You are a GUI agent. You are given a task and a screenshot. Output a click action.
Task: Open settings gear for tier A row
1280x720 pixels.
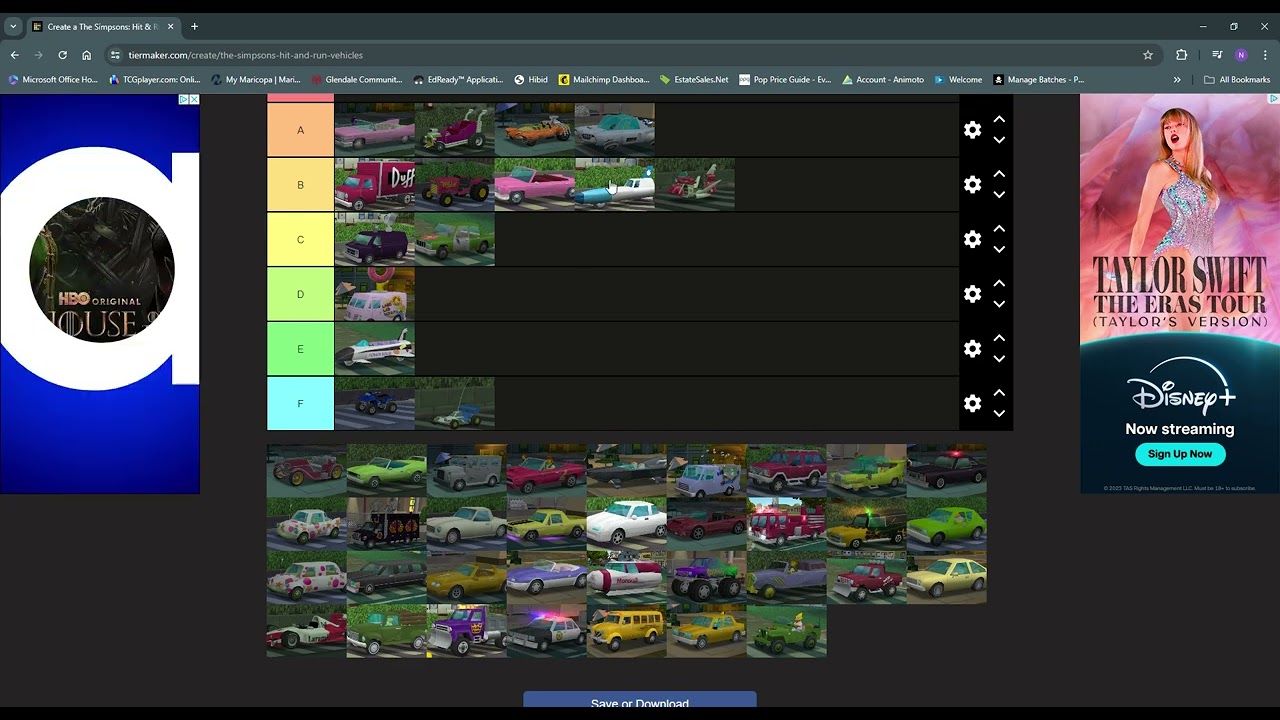(x=972, y=130)
